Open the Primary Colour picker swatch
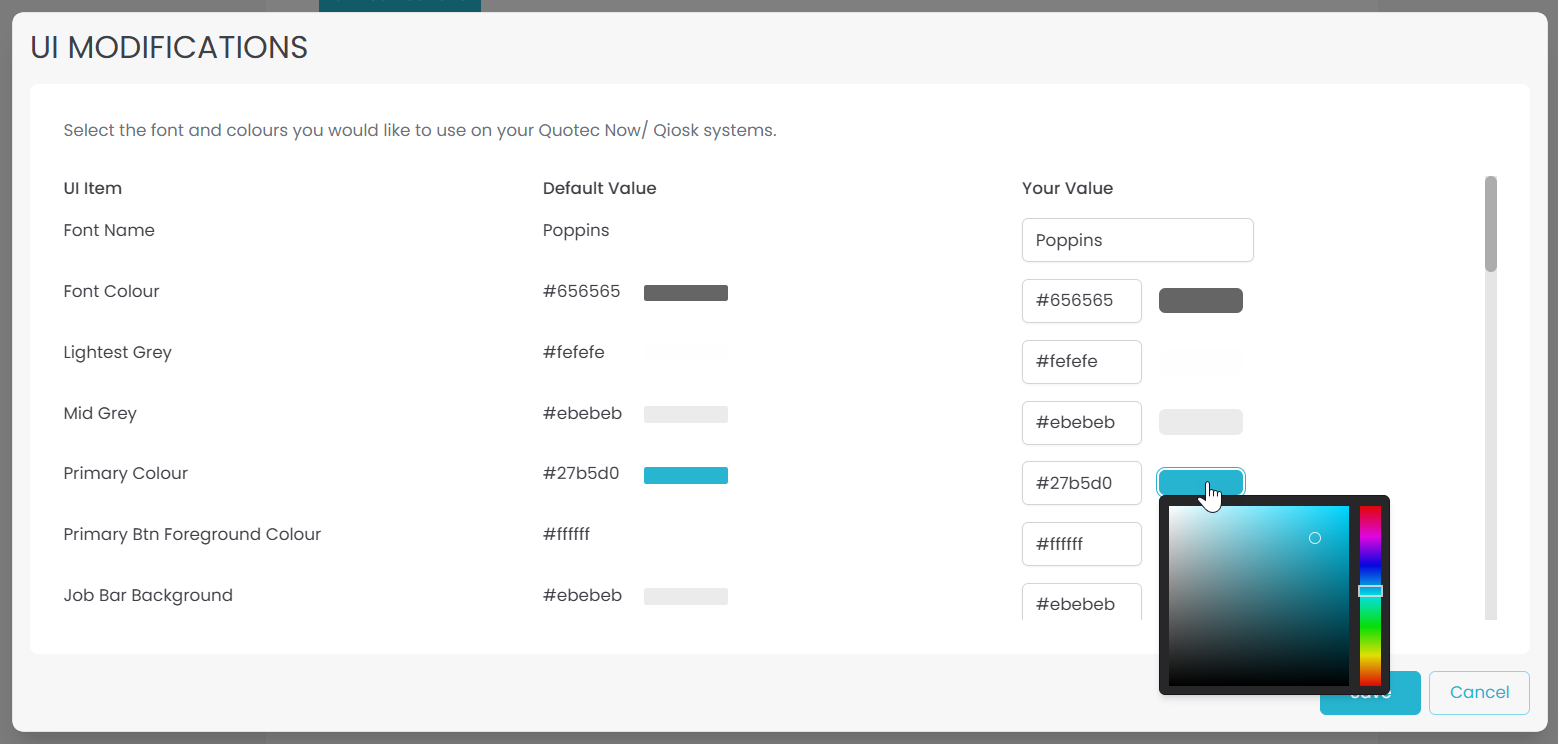 click(1200, 483)
